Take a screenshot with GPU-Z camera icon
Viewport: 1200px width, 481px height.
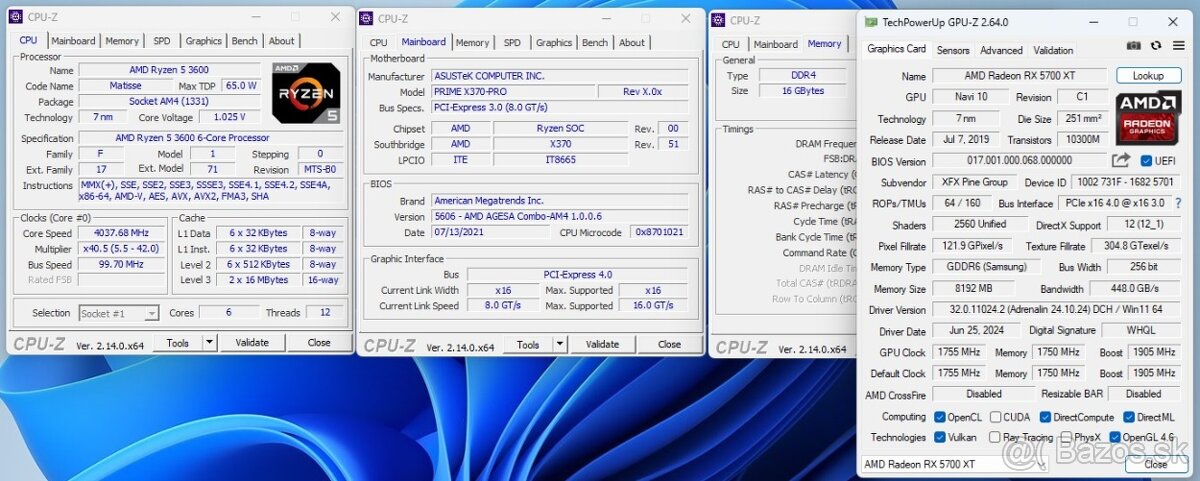(x=1133, y=46)
